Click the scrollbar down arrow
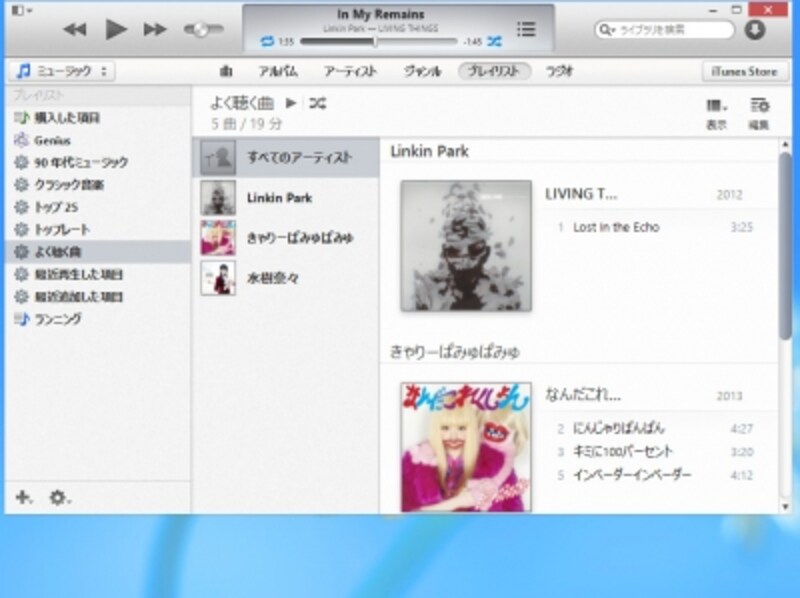 pos(785,506)
